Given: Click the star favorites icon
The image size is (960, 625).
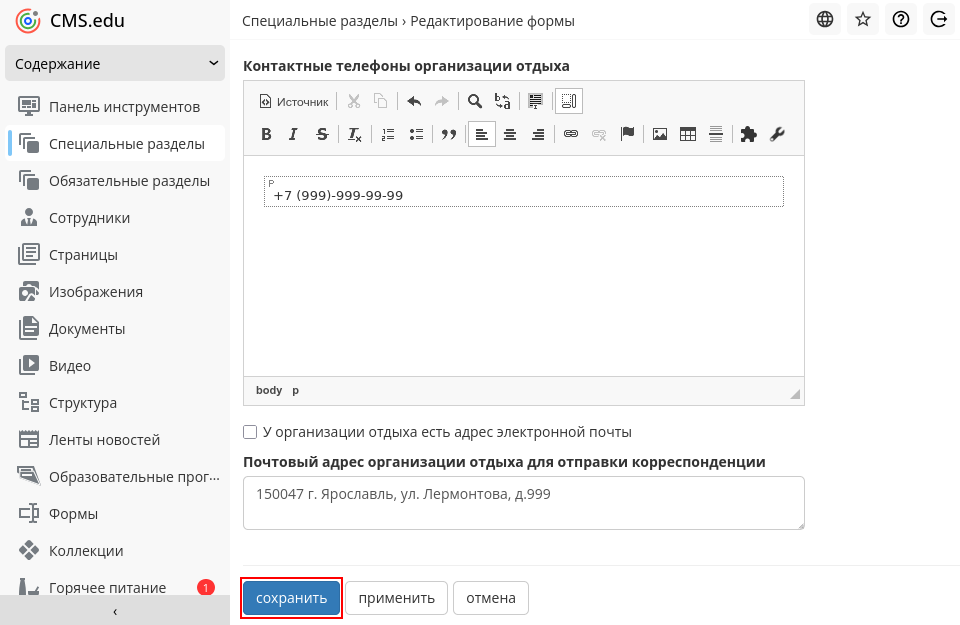Looking at the screenshot, I should coord(863,20).
